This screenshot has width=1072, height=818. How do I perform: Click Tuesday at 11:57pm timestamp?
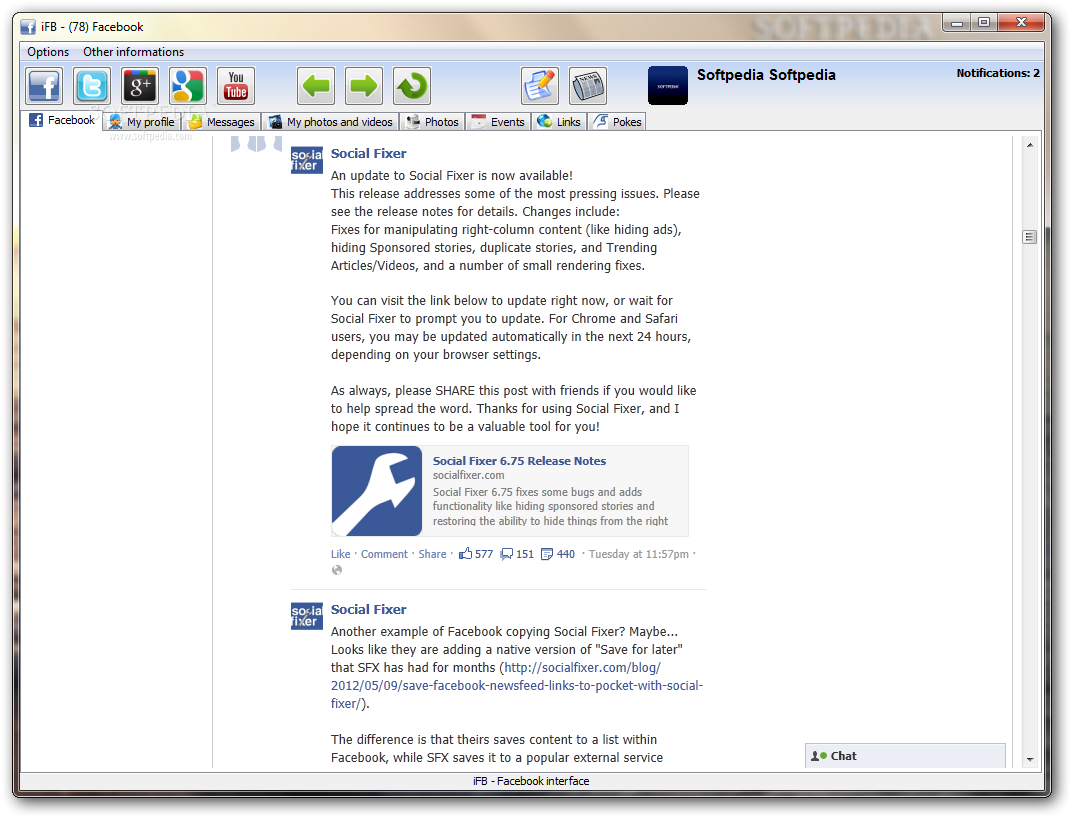point(639,554)
